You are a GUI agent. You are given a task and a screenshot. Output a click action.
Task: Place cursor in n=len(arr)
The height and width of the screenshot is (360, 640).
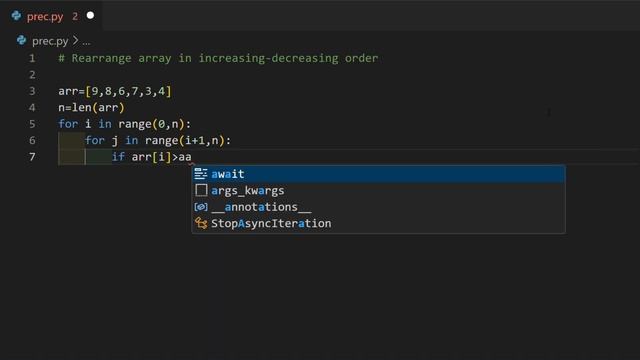point(91,108)
